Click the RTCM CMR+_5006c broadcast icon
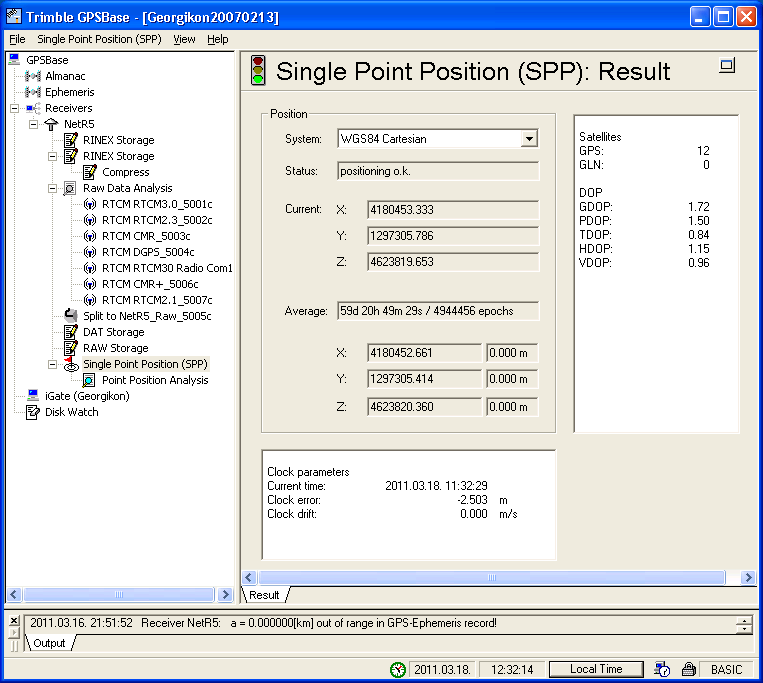This screenshot has height=683, width=763. click(x=90, y=284)
